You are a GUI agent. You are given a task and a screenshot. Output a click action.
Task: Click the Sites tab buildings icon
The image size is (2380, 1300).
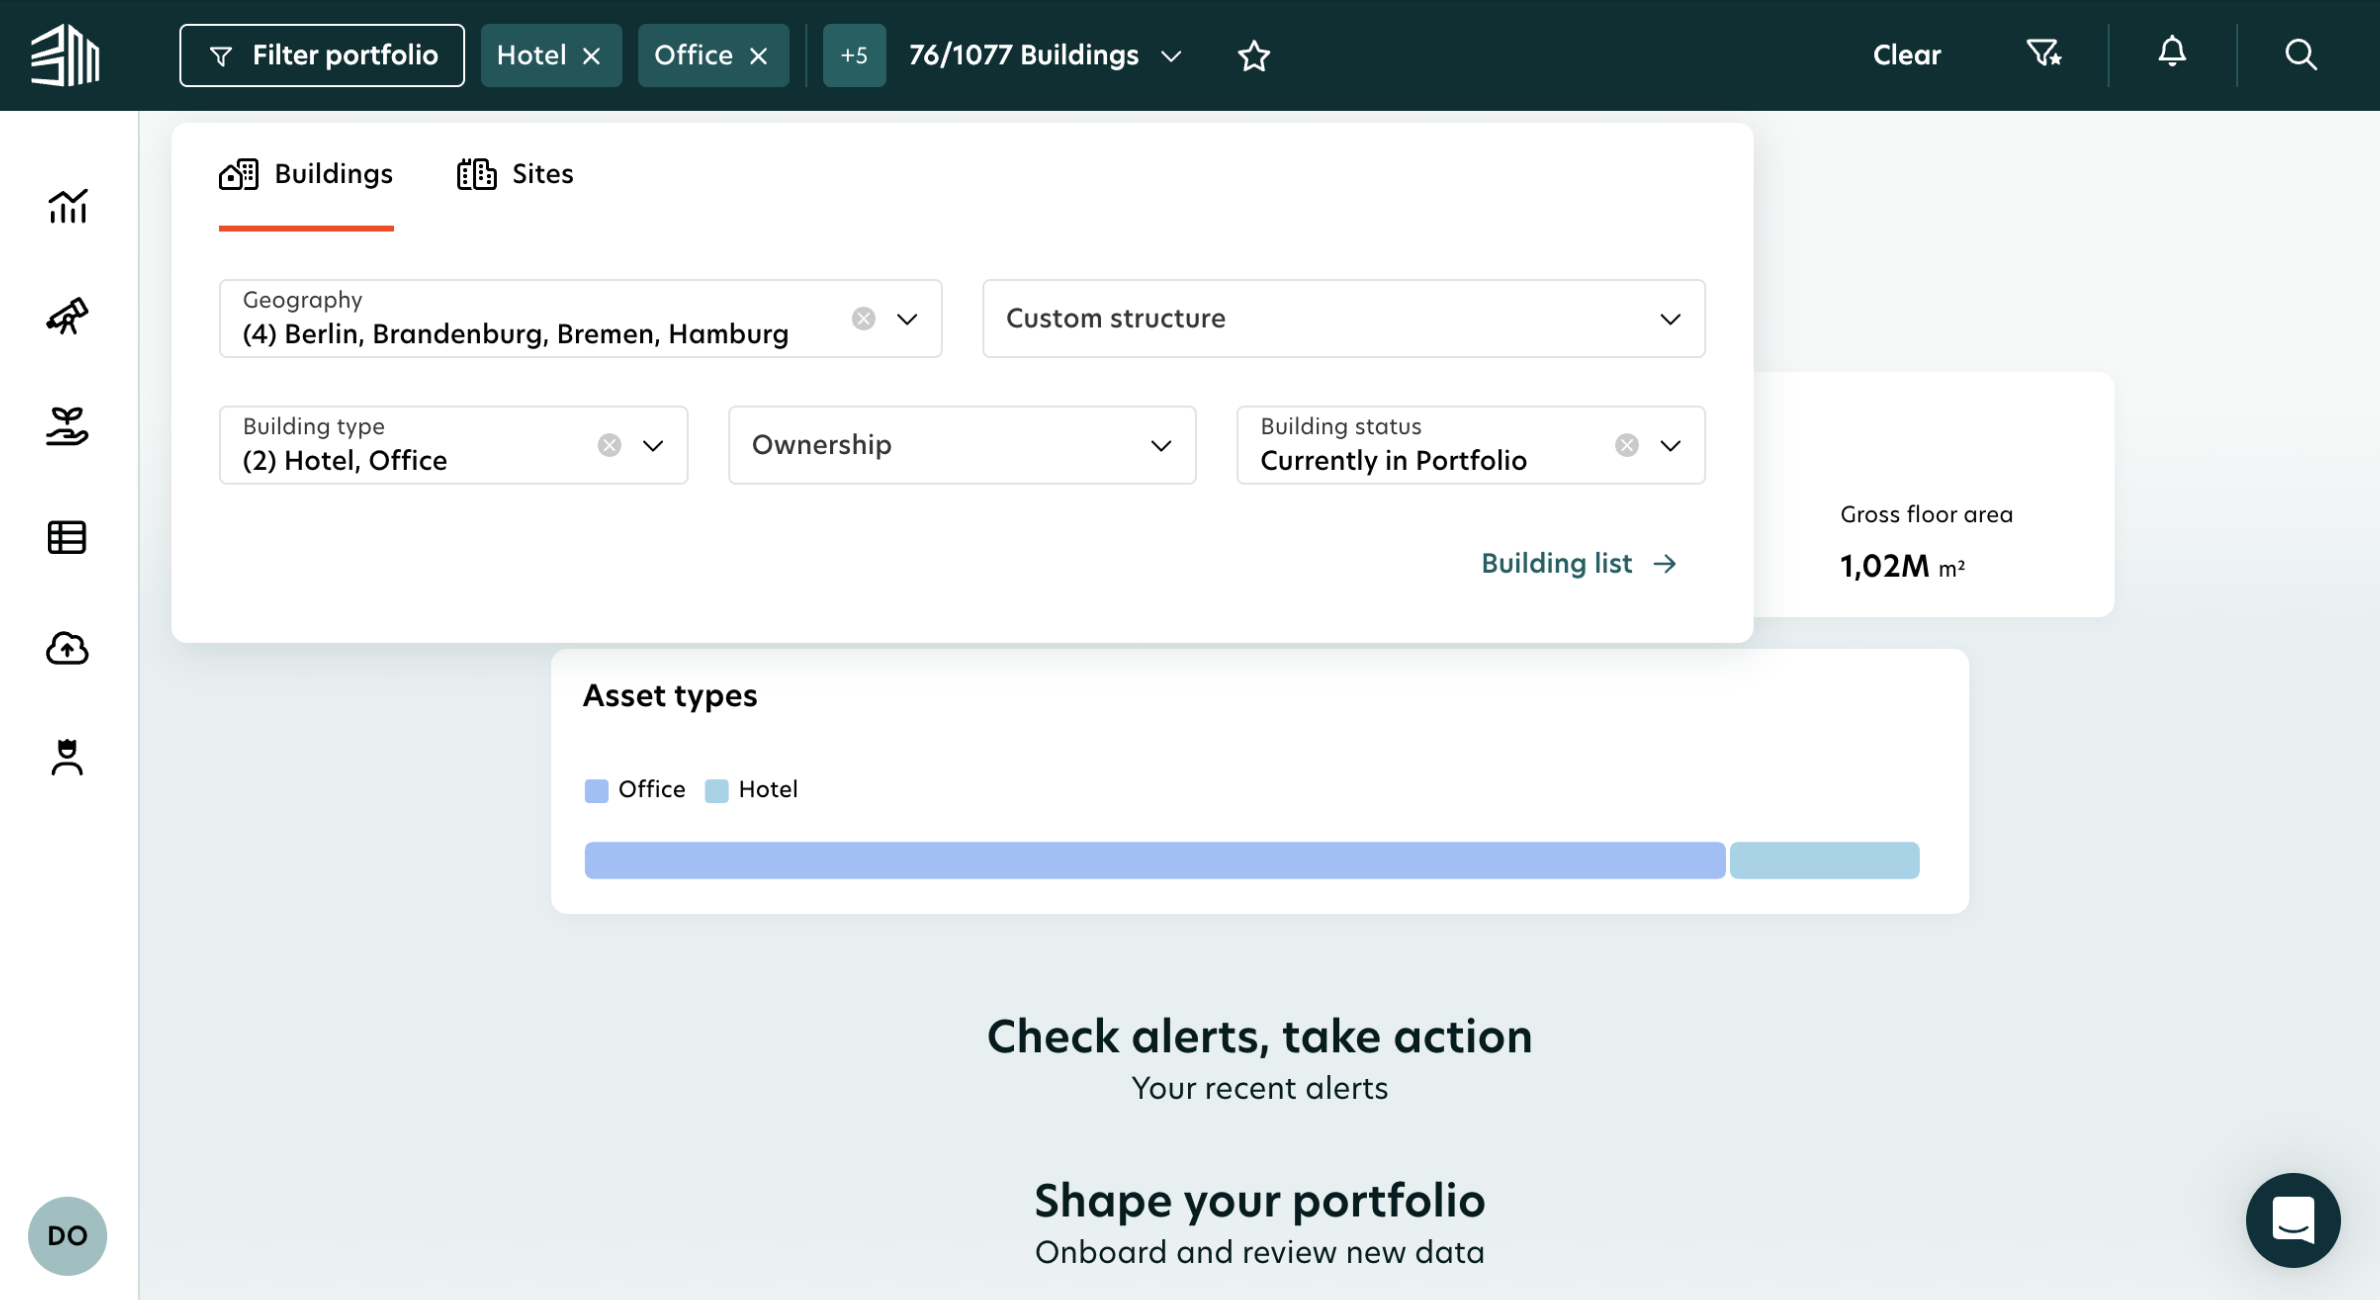(x=476, y=174)
